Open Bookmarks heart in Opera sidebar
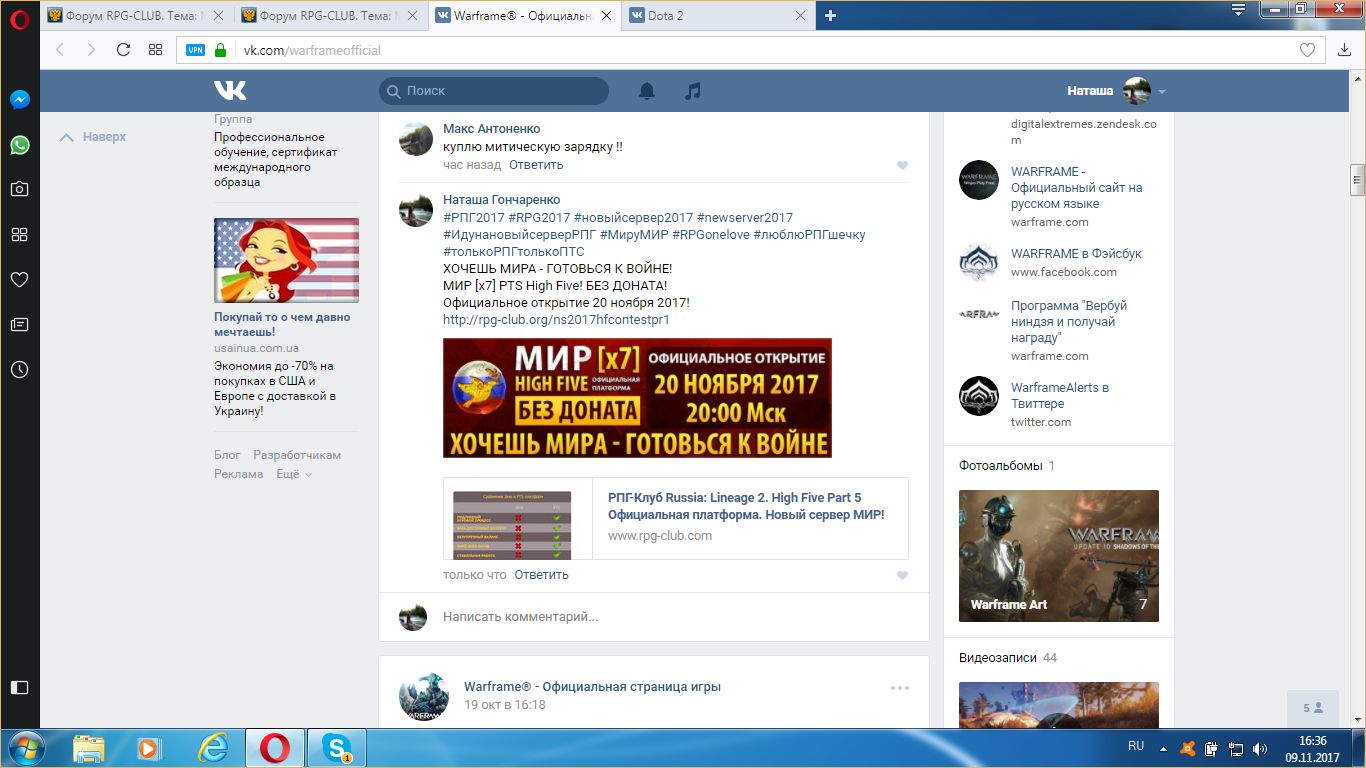Screen dimensions: 1366x768 [x=19, y=279]
